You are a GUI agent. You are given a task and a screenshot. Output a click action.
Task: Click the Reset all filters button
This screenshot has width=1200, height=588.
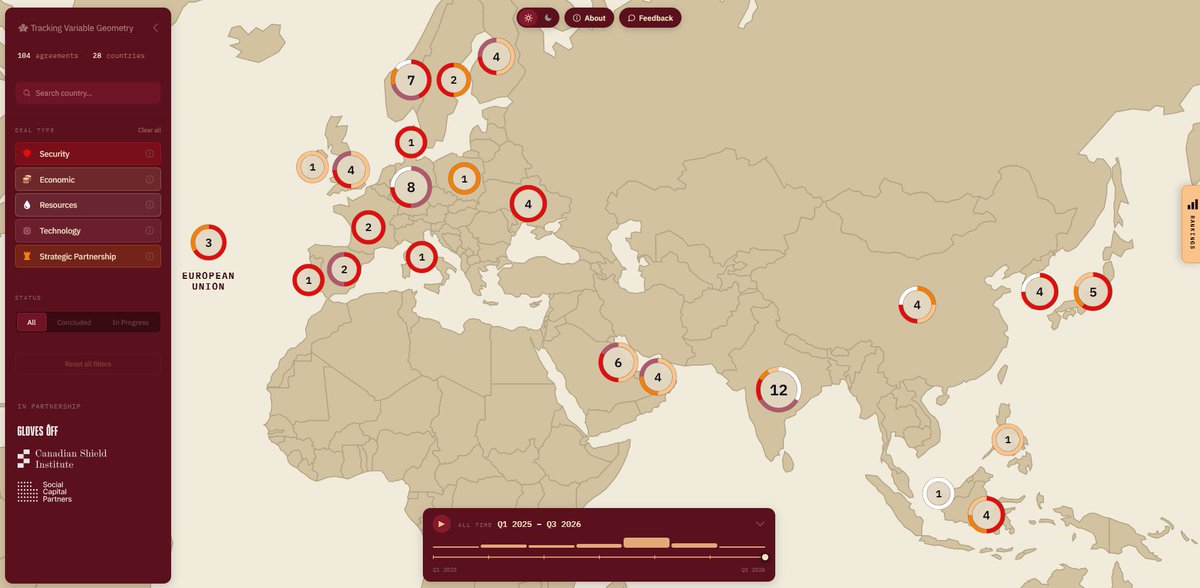coord(88,364)
